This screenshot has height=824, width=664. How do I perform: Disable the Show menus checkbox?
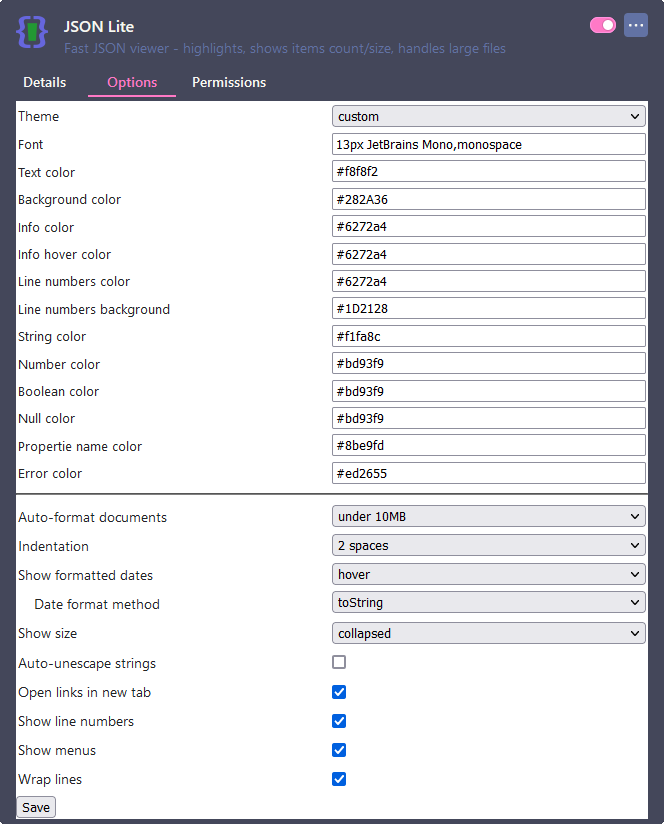(339, 750)
